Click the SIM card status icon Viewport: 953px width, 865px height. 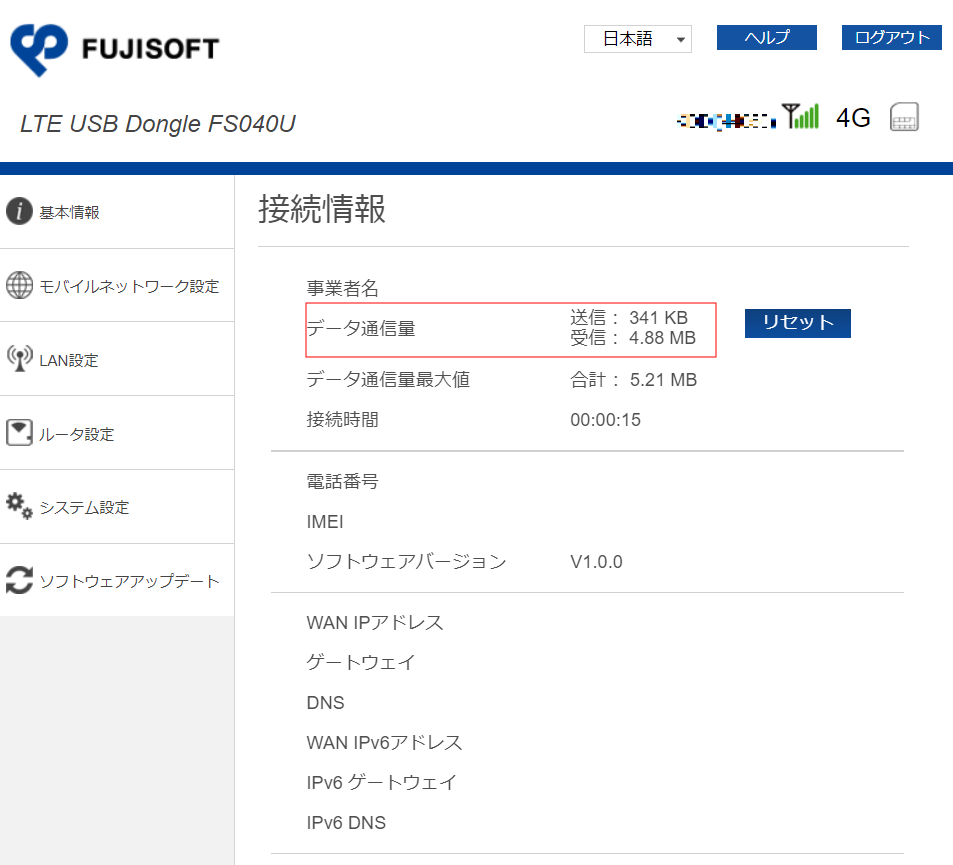[904, 117]
